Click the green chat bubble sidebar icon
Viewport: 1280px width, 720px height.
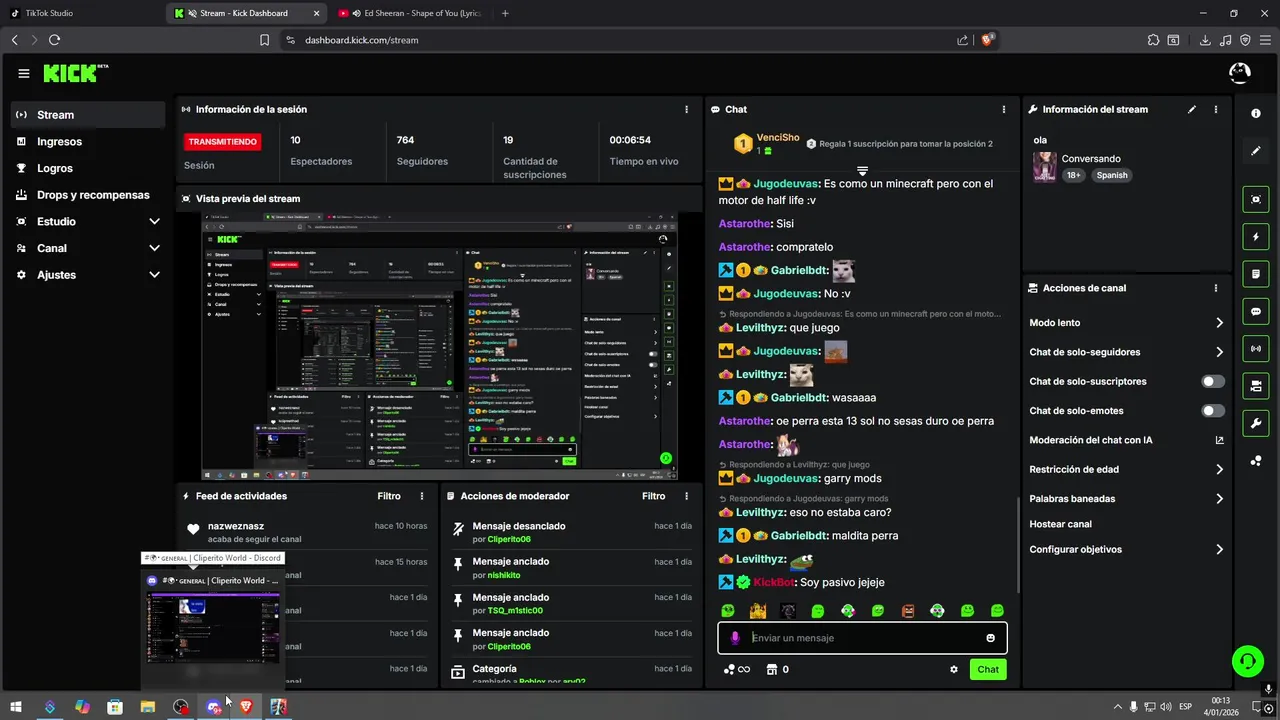tap(1256, 311)
